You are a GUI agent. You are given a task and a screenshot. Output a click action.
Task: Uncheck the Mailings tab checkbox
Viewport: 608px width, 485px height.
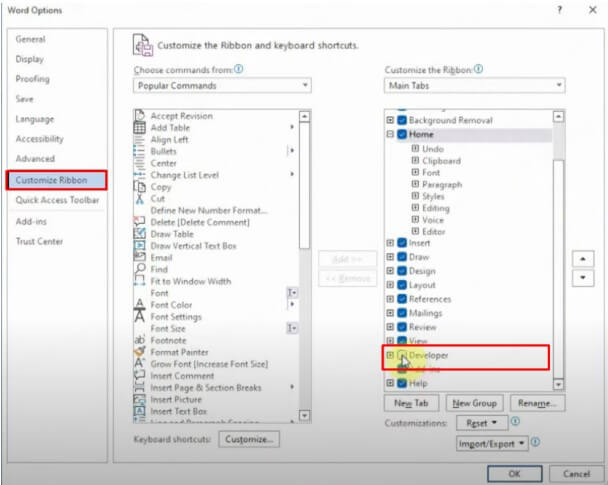[x=402, y=313]
